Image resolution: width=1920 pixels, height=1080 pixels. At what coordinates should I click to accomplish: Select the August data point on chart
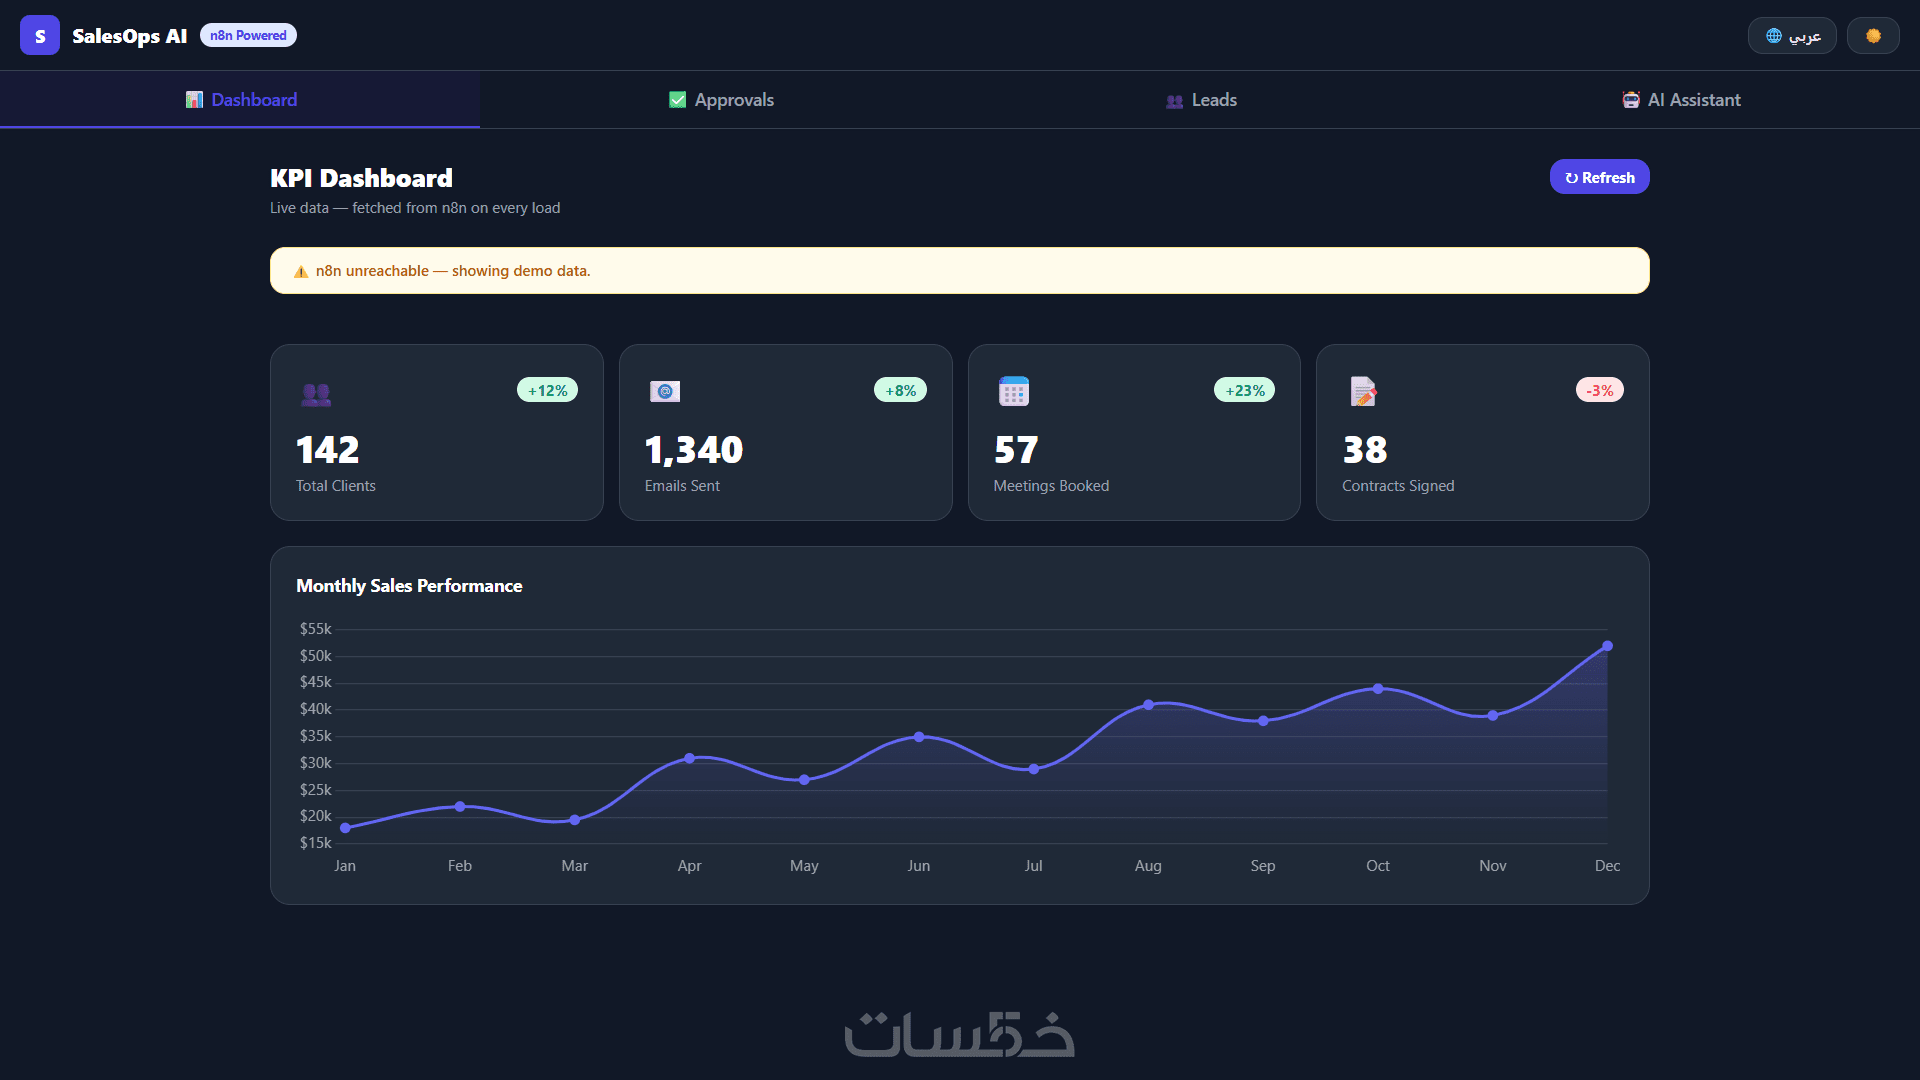pos(1148,705)
